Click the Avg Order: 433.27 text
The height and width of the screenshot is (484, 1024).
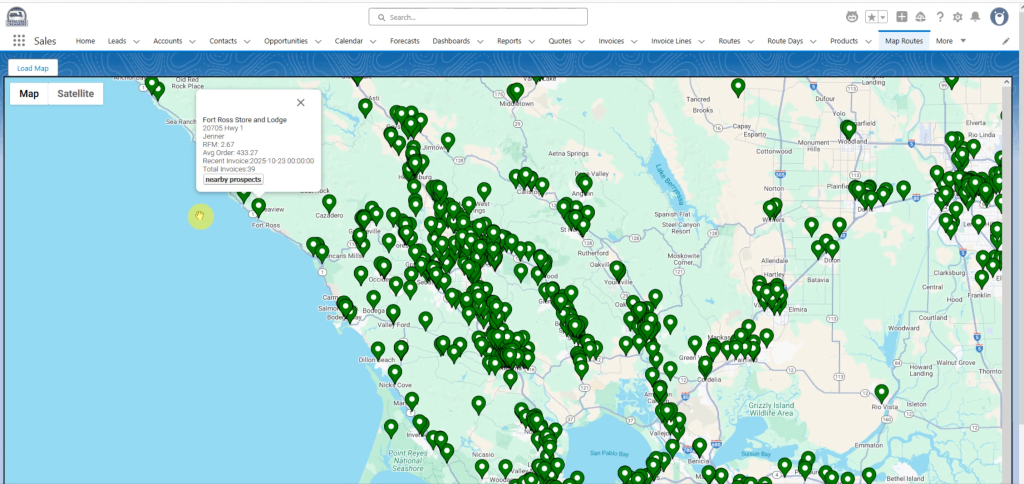[x=230, y=152]
